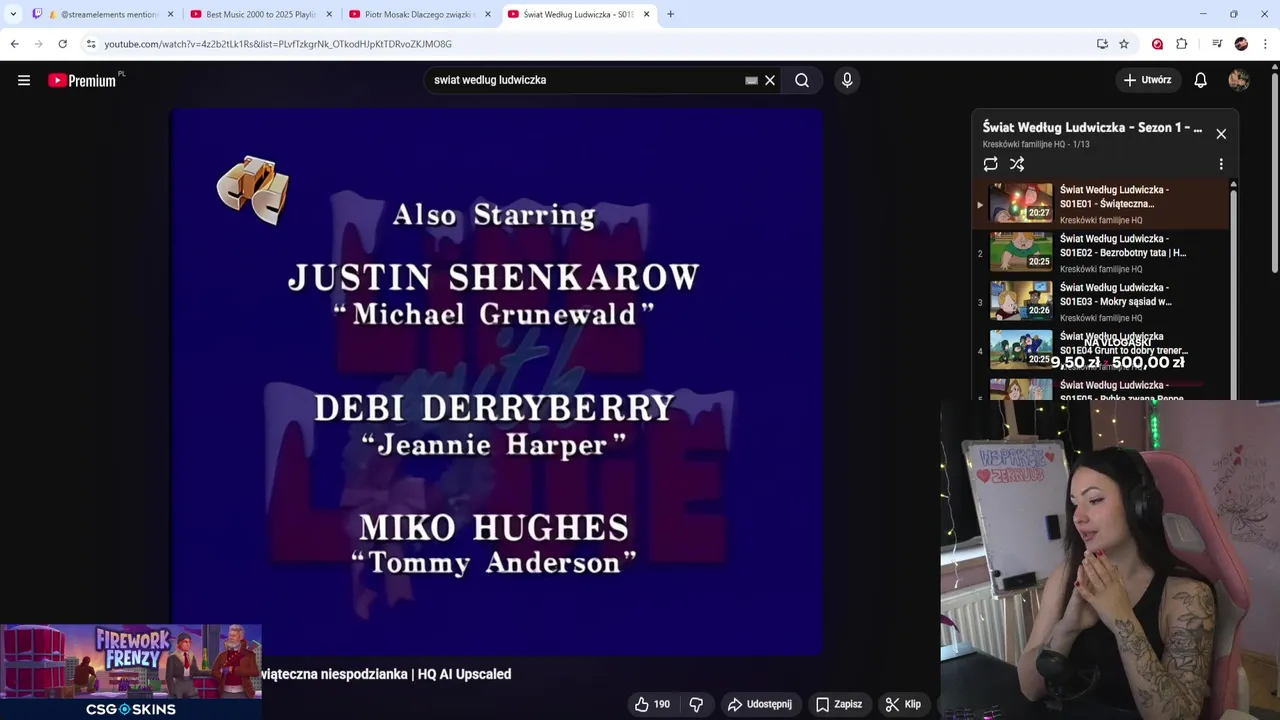Open the YouTube hamburger guide menu
This screenshot has height=720, width=1280.
click(24, 80)
